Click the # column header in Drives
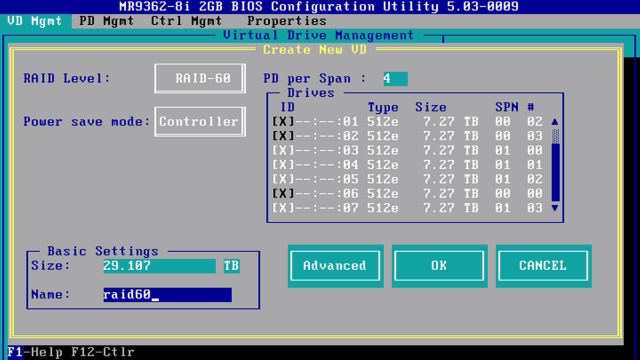The width and height of the screenshot is (640, 360). tap(531, 107)
